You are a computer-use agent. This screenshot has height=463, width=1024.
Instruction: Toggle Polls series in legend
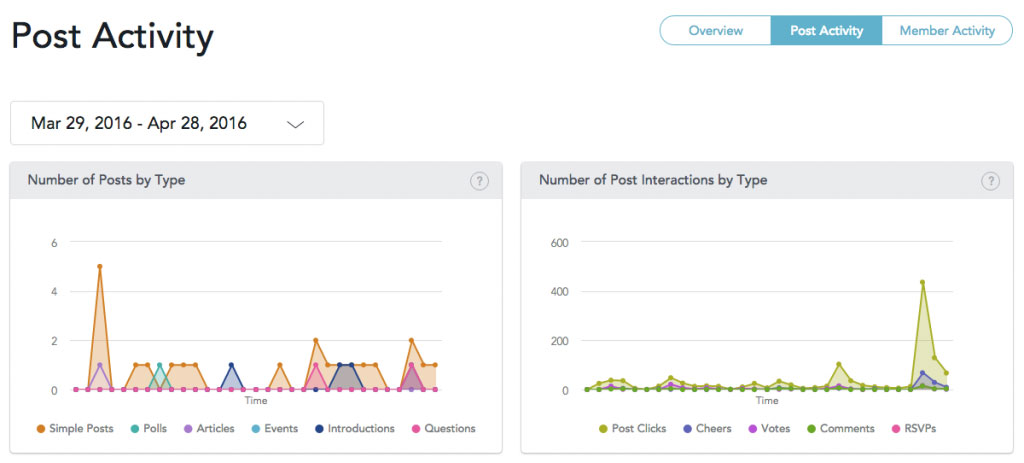coord(149,429)
